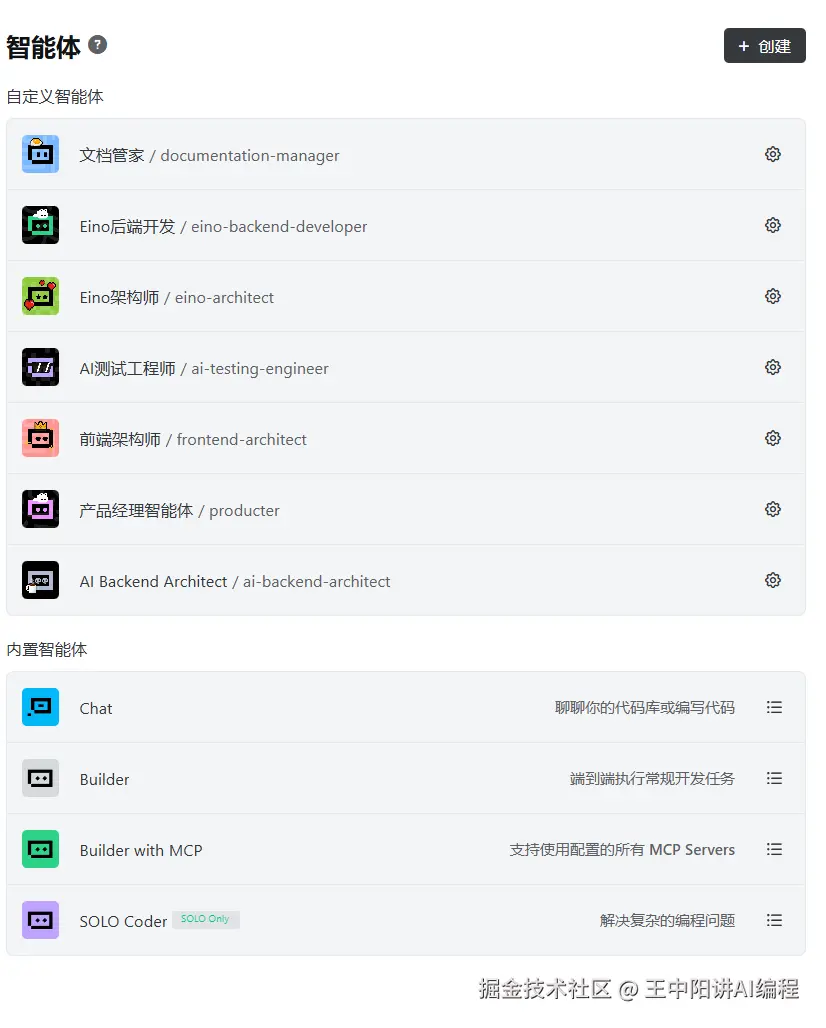Click the Eino后端开发 agent avatar icon
This screenshot has height=1028, width=826.
point(40,225)
